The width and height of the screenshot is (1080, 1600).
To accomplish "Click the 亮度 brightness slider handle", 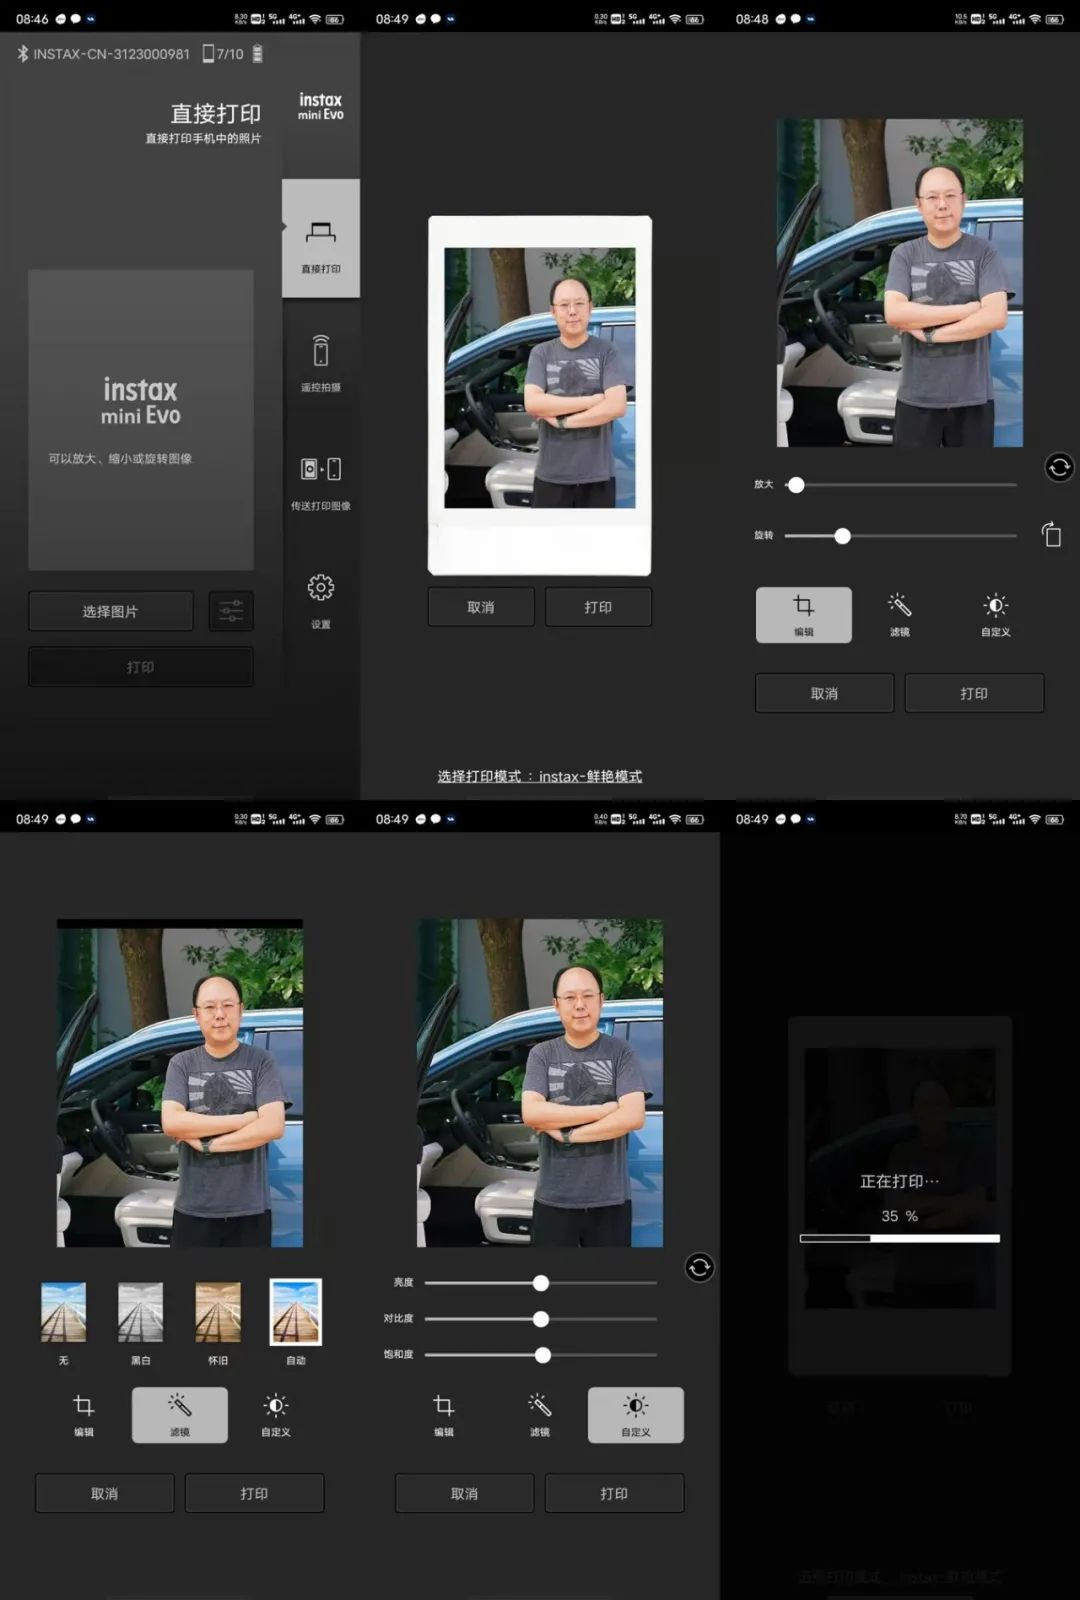I will tap(541, 1283).
